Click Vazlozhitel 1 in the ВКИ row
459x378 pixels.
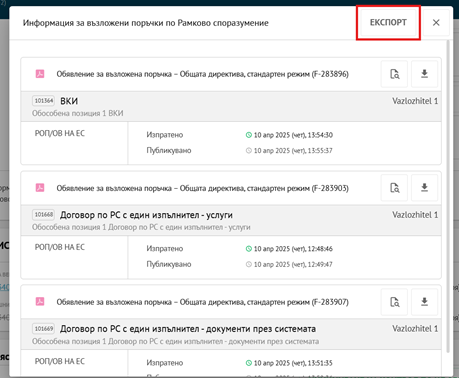pyautogui.click(x=415, y=101)
